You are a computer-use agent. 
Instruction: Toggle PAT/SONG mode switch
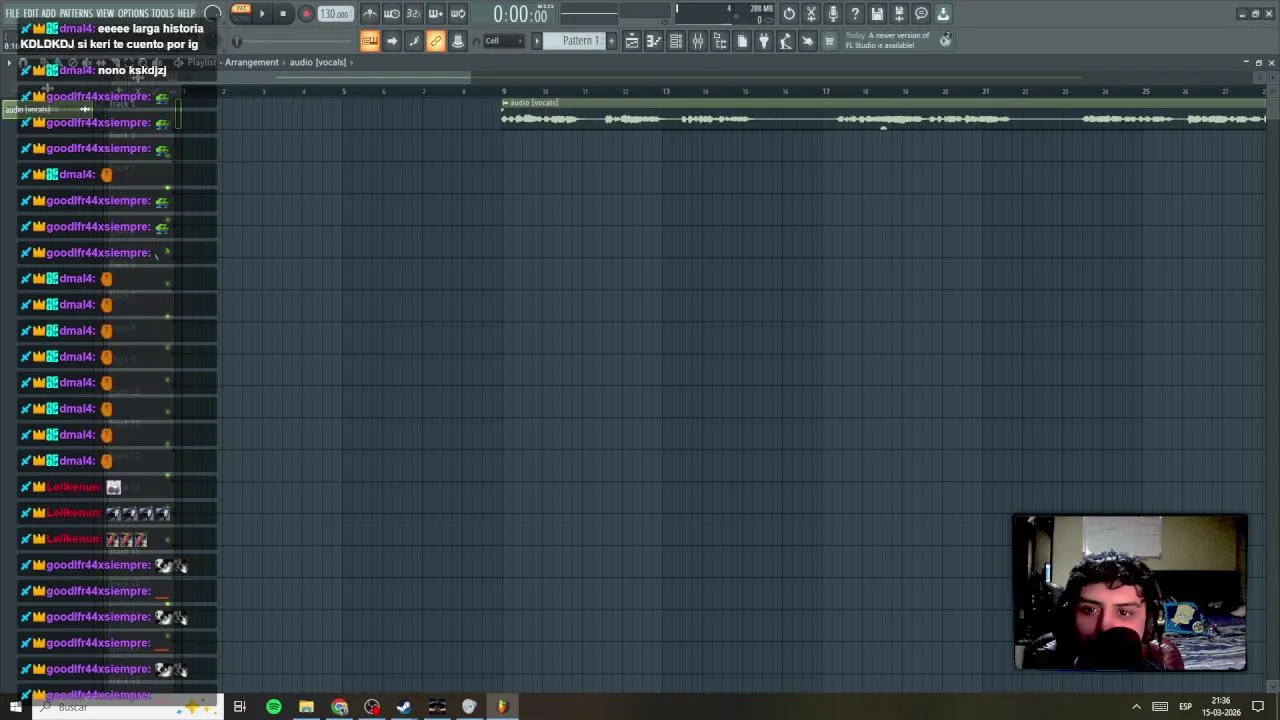[x=241, y=13]
